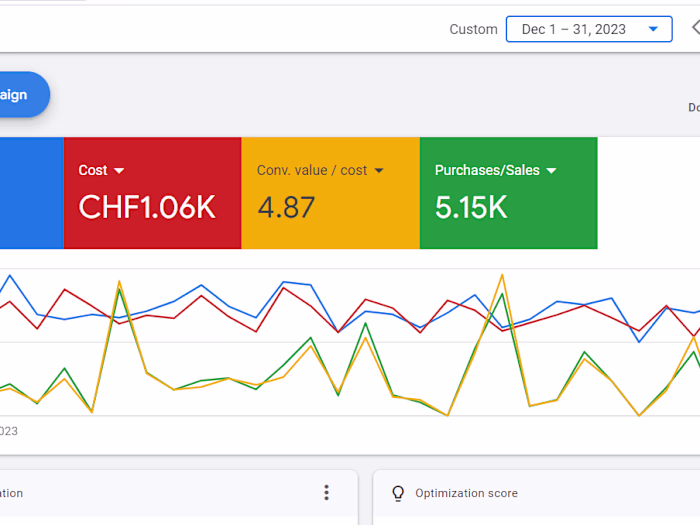Select the red Cost scorecard tile
Image resolution: width=700 pixels, height=525 pixels.
pyautogui.click(x=152, y=193)
